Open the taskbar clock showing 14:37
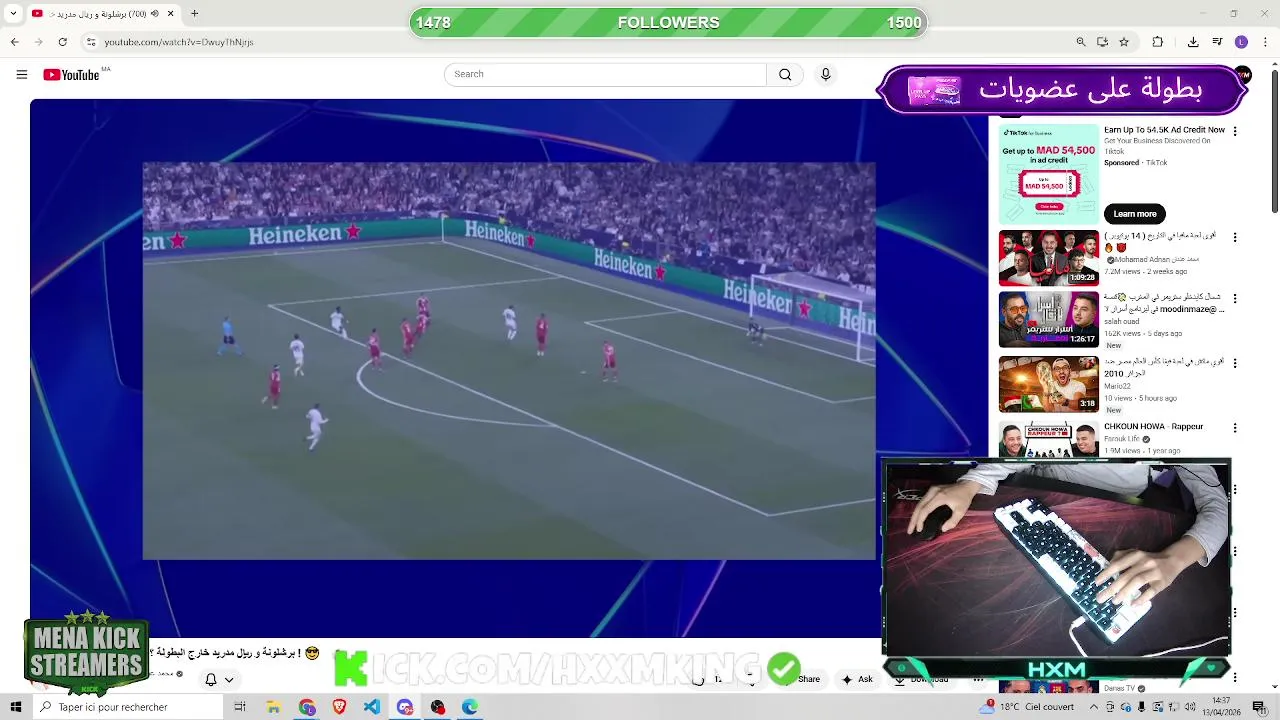This screenshot has width=1280, height=720. coord(1221,707)
